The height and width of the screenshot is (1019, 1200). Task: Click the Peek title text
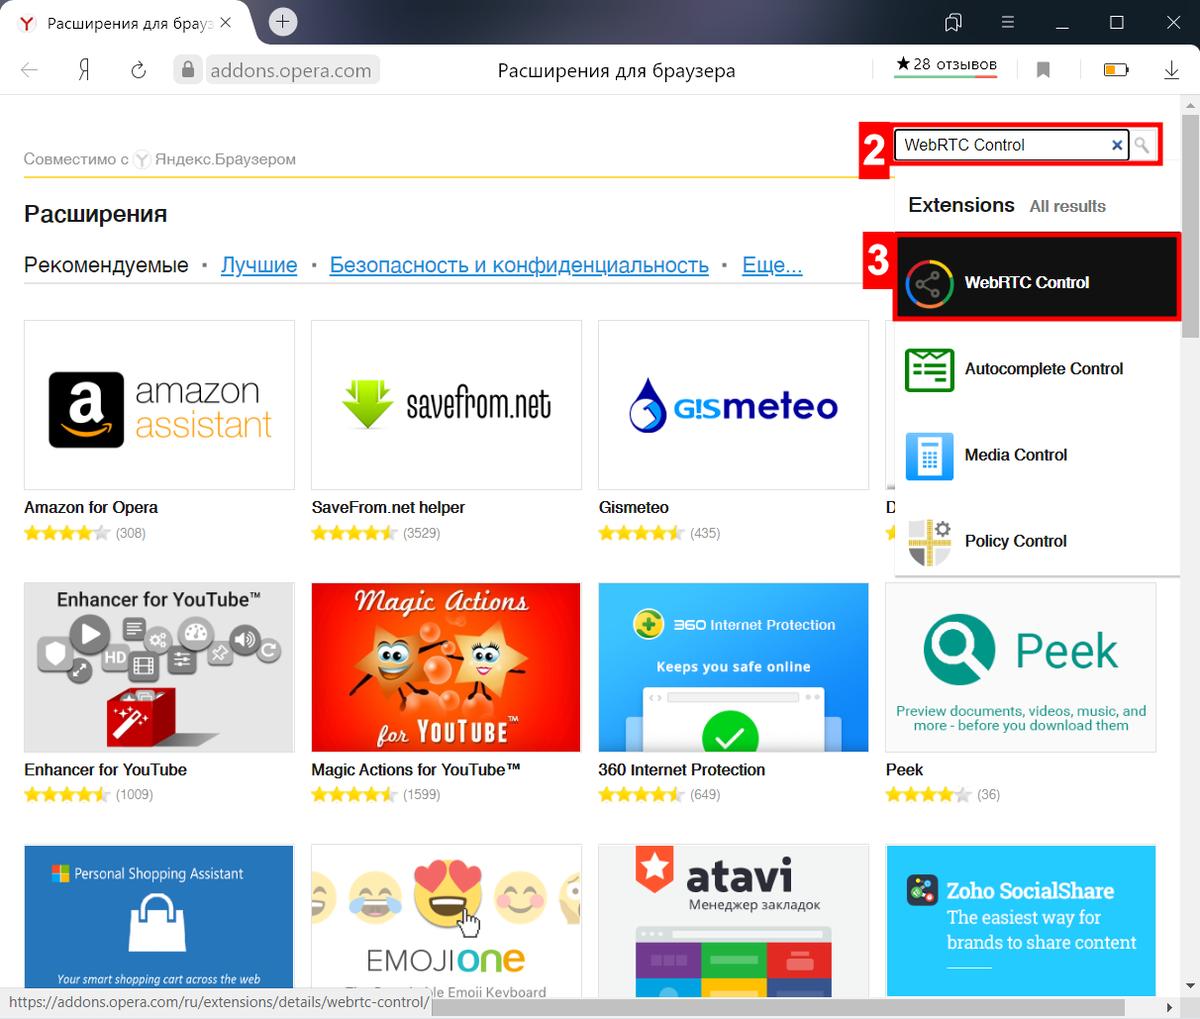[904, 769]
